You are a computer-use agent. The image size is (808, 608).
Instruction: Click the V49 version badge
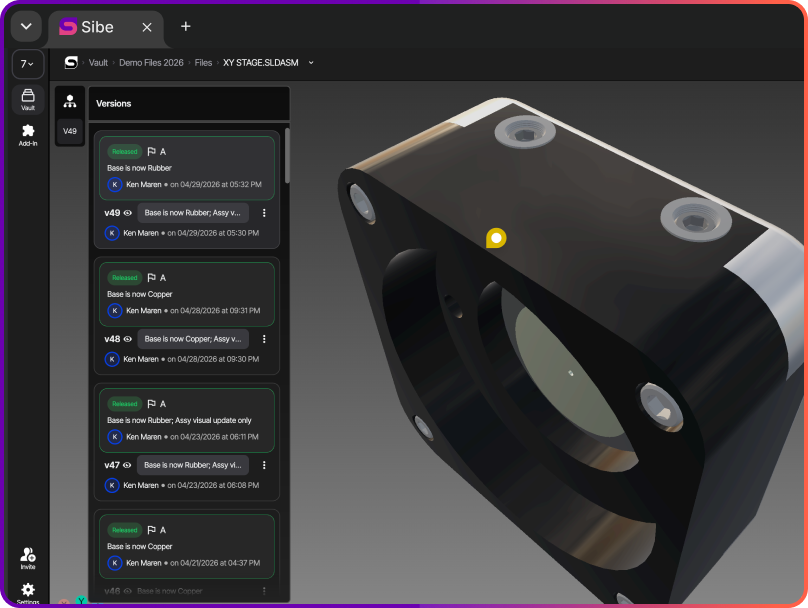click(x=70, y=131)
